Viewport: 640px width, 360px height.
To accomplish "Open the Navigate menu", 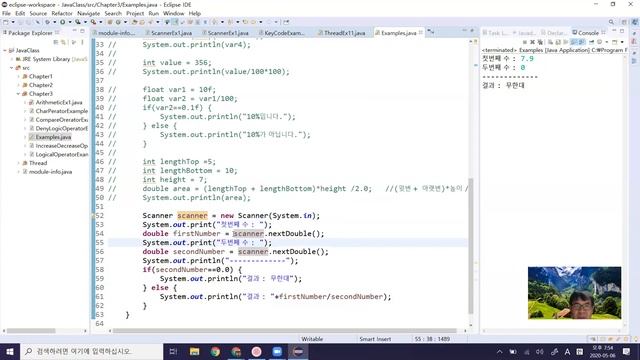I will point(89,13).
